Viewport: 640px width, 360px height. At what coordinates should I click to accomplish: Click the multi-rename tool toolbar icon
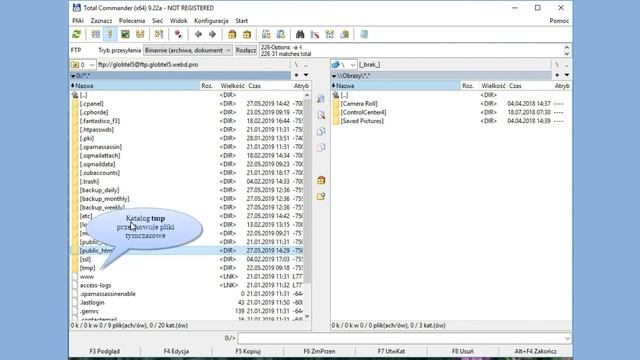[x=315, y=34]
